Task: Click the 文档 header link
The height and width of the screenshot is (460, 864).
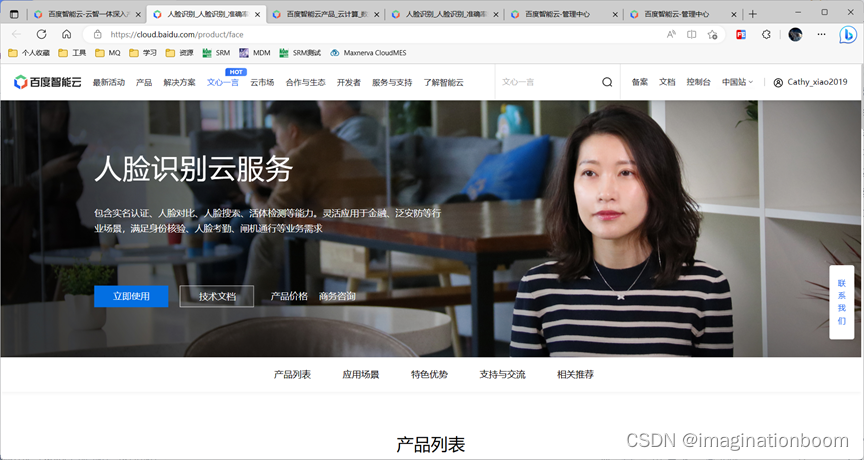Action: tap(667, 82)
